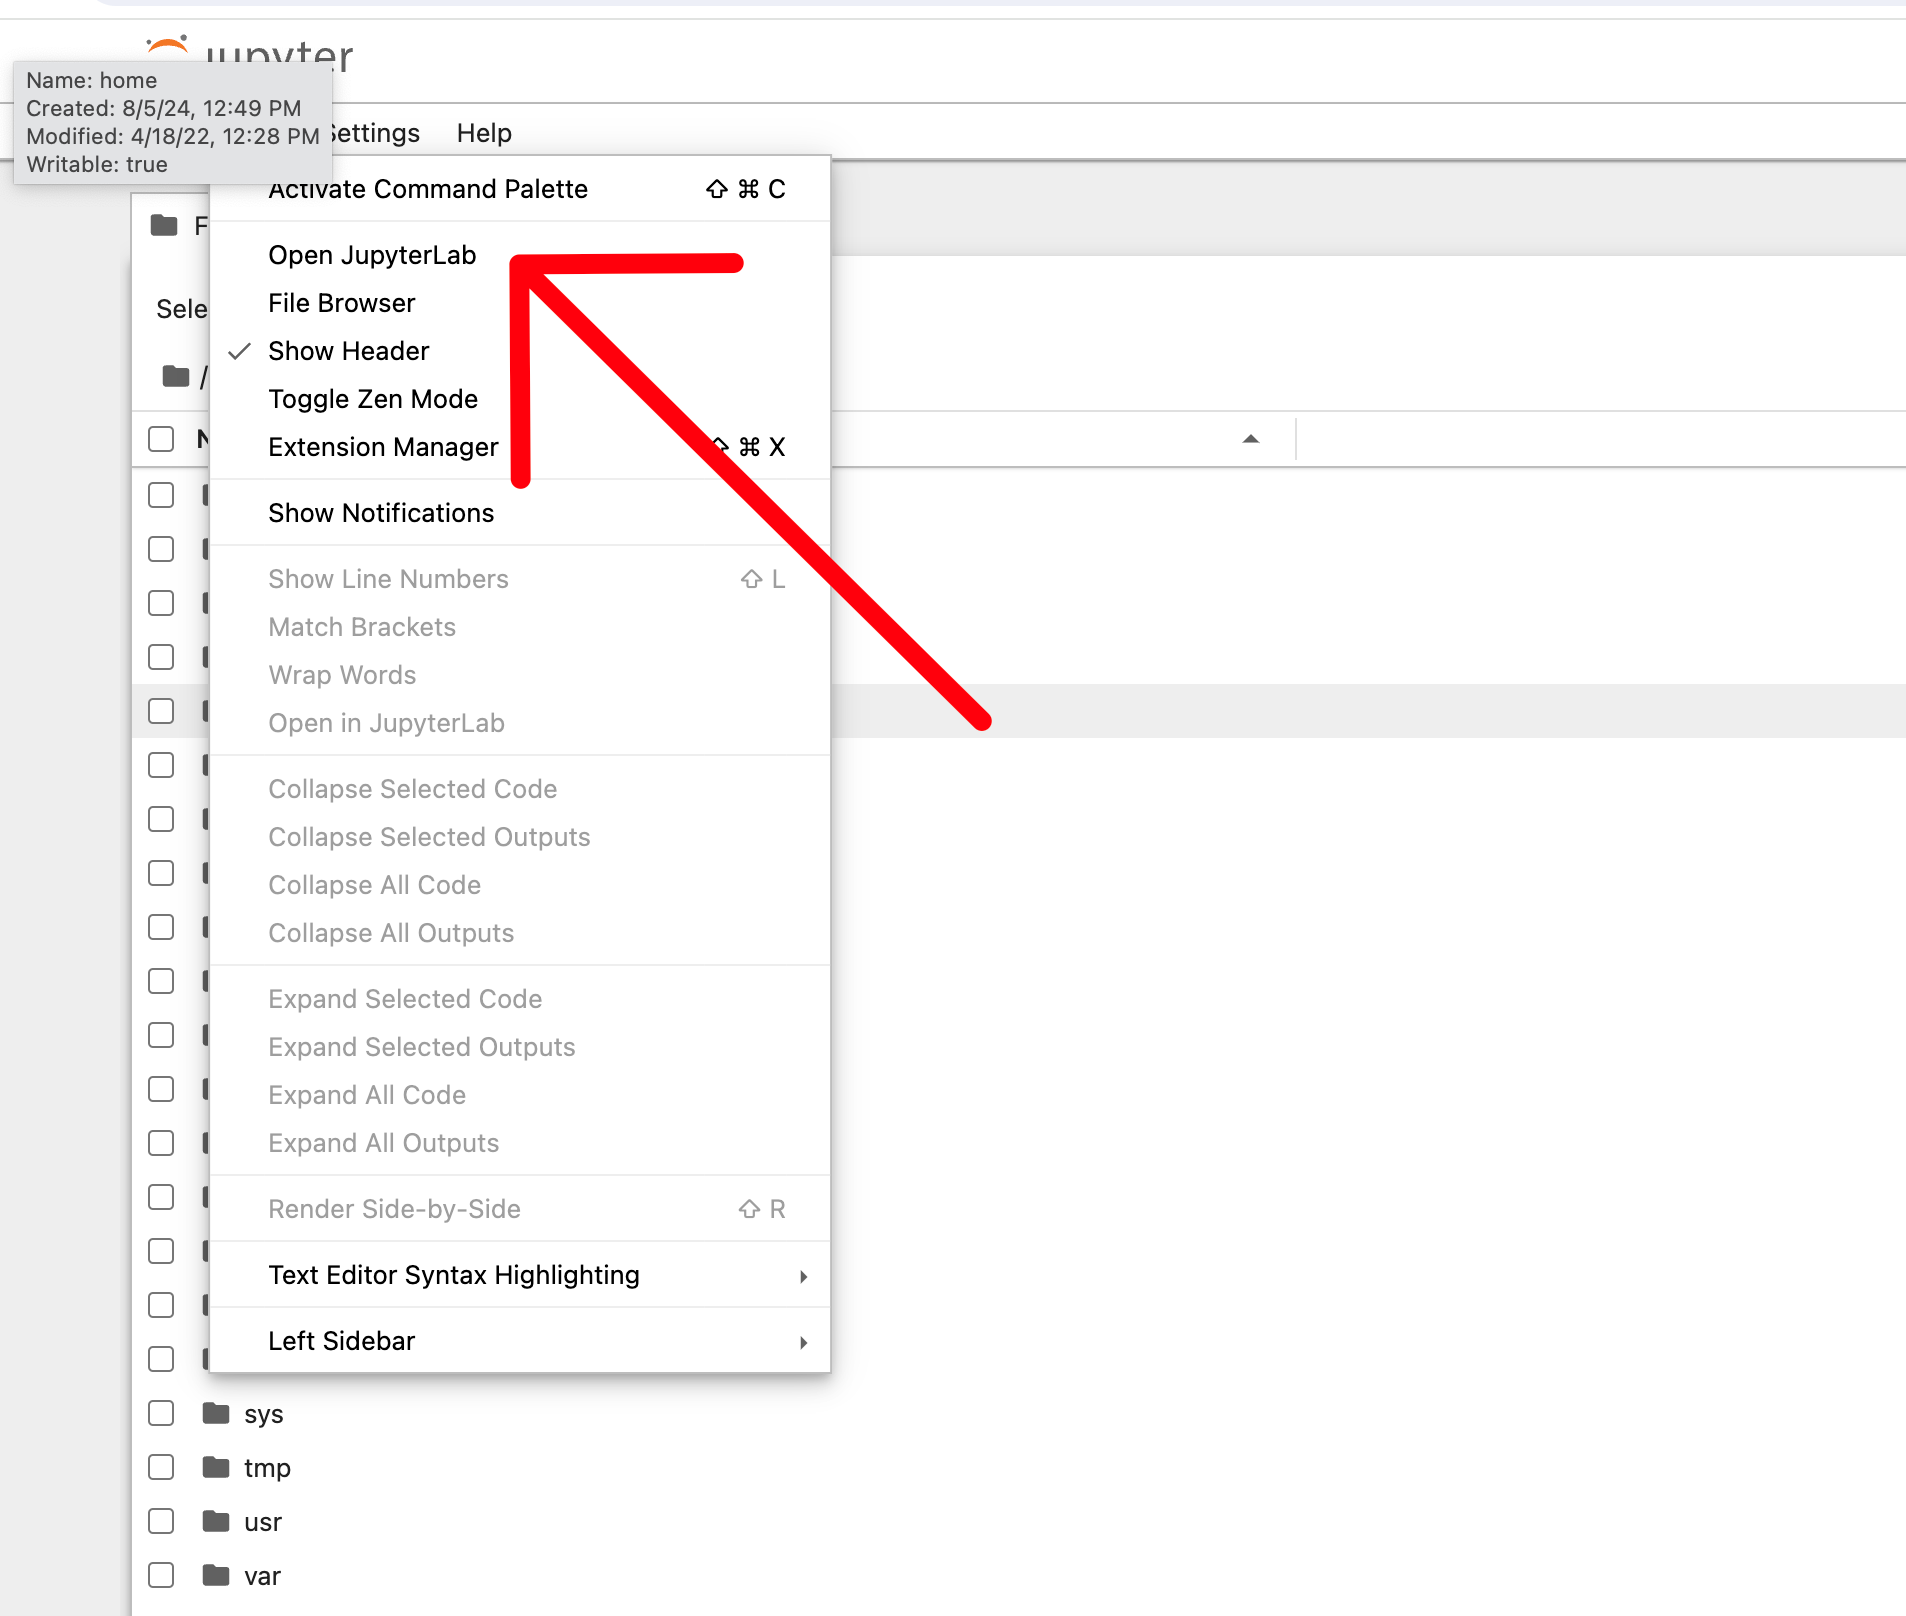Viewport: 1906px width, 1616px height.
Task: Click Collapse Selected Code
Action: click(520, 789)
